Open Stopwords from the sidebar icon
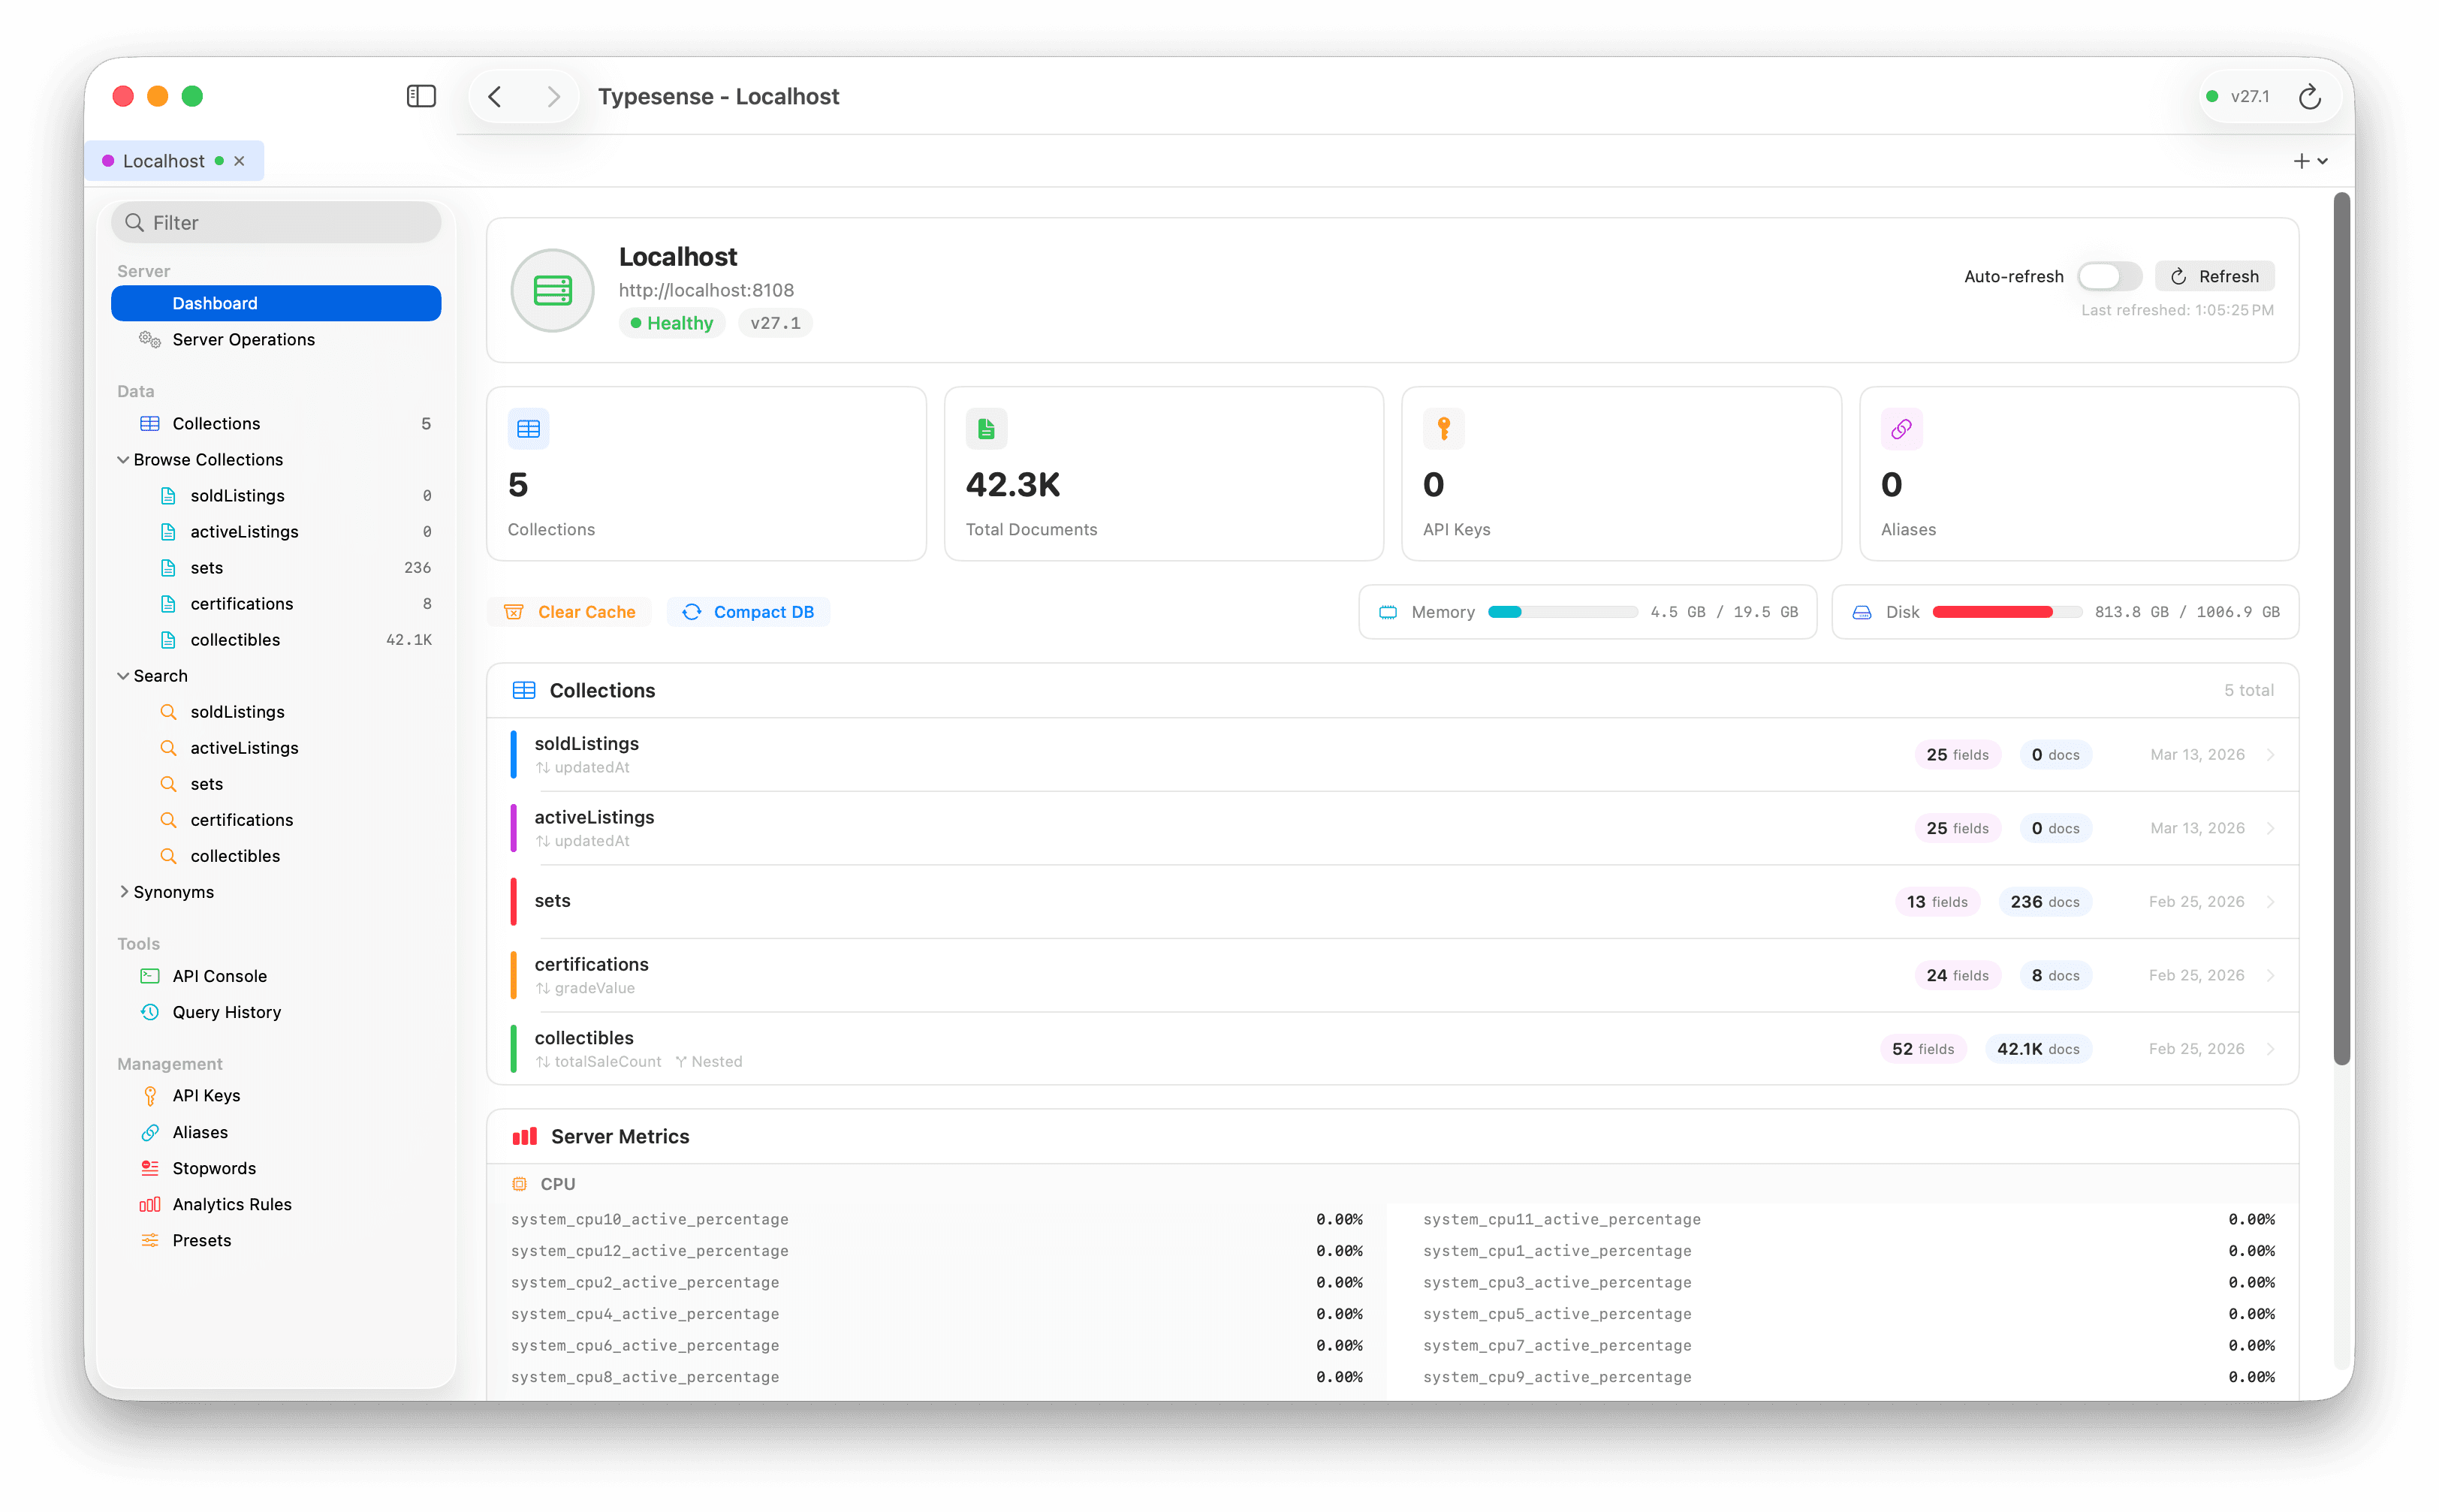 tap(149, 1168)
